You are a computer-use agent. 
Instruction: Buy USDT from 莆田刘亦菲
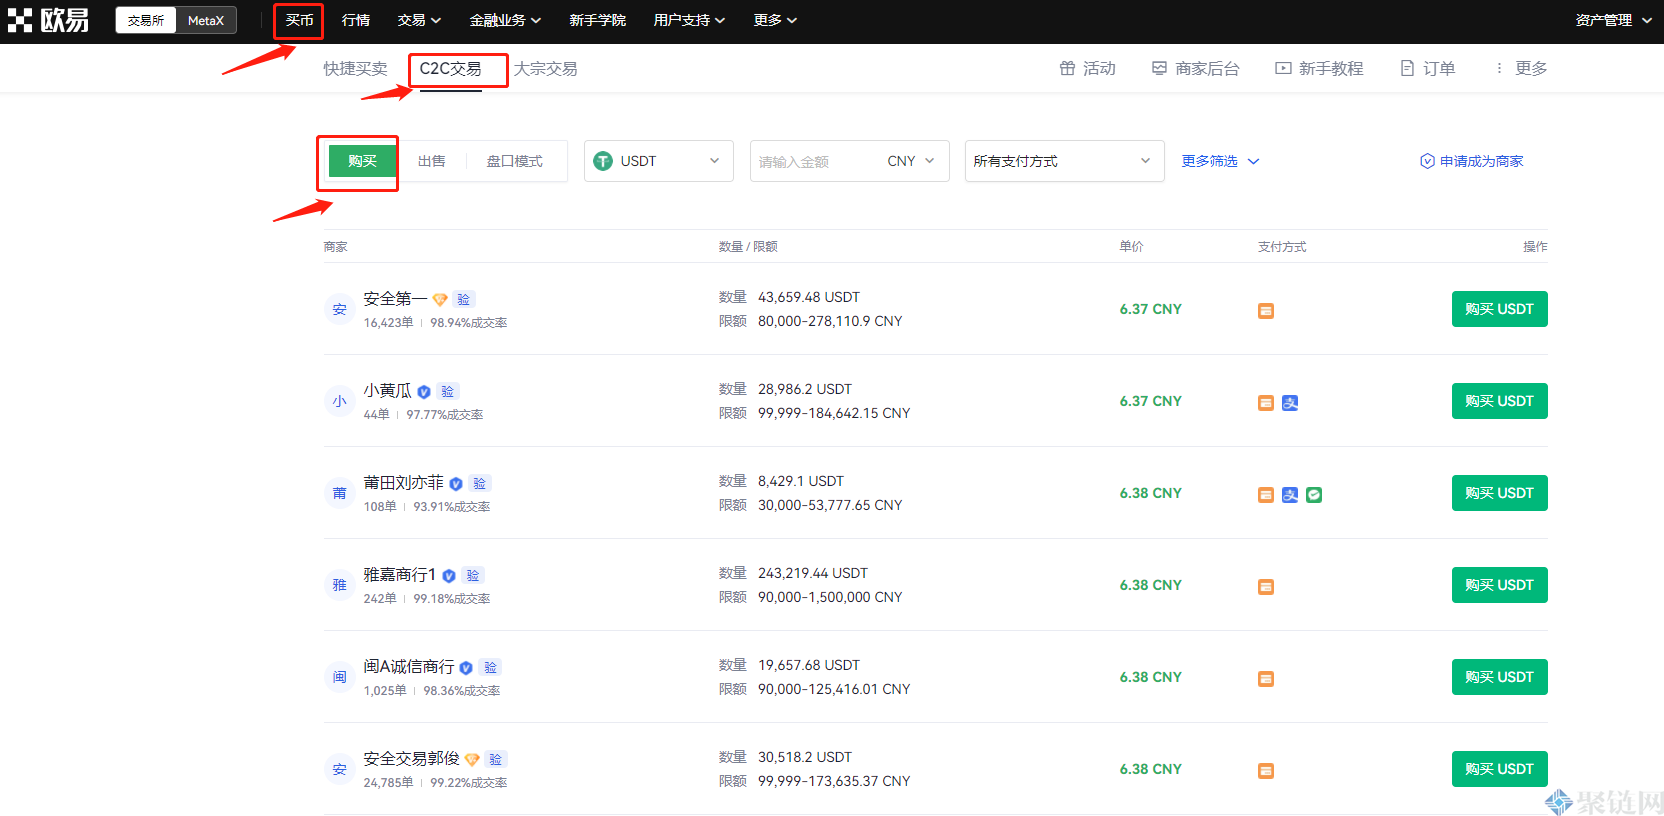point(1499,493)
